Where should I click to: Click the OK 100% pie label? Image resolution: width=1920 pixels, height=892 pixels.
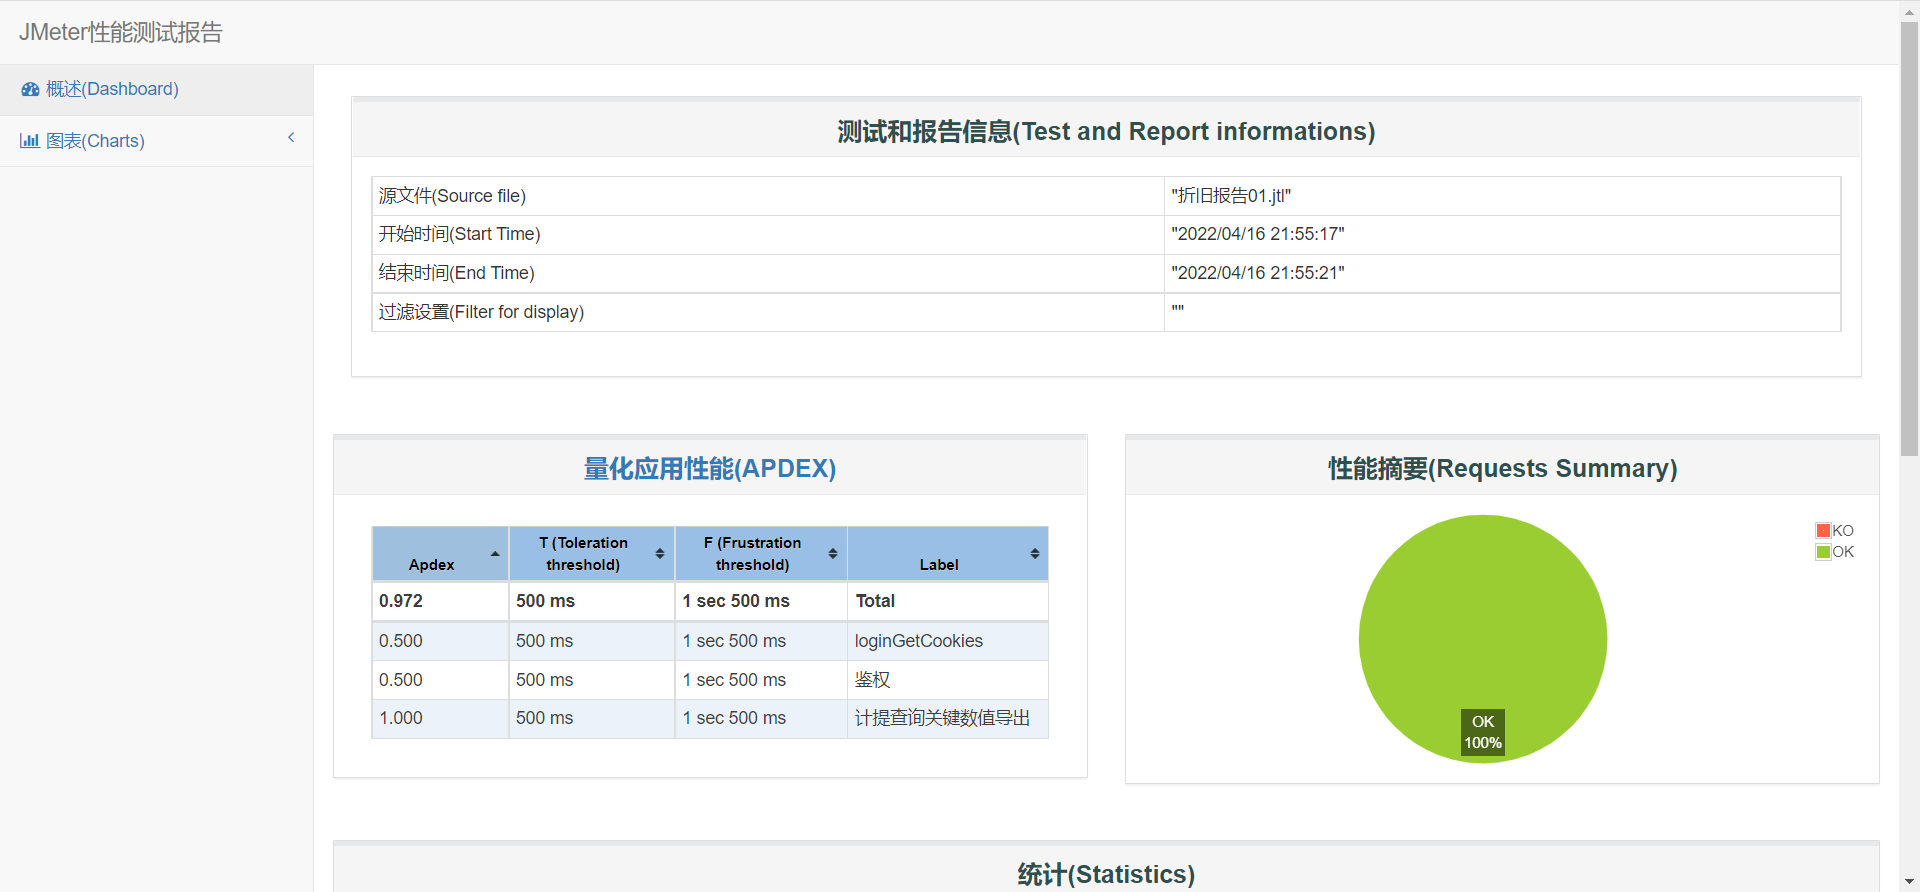click(x=1483, y=732)
